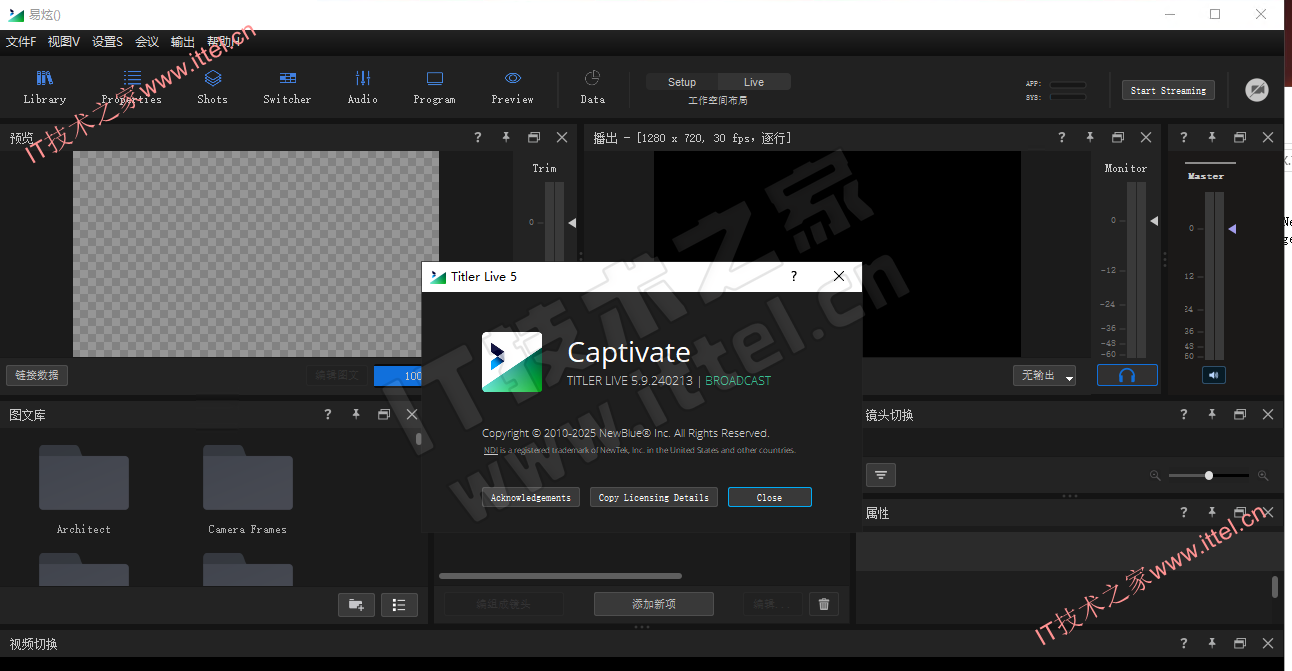This screenshot has width=1292, height=671.
Task: Open the 无输出 output dropdown
Action: tap(1044, 375)
